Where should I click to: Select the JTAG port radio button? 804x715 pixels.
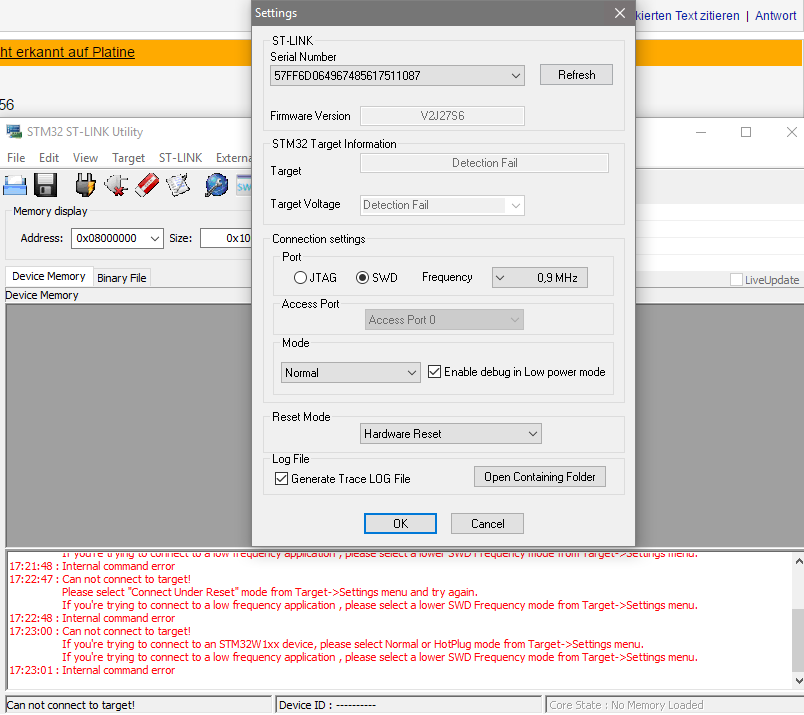(300, 278)
